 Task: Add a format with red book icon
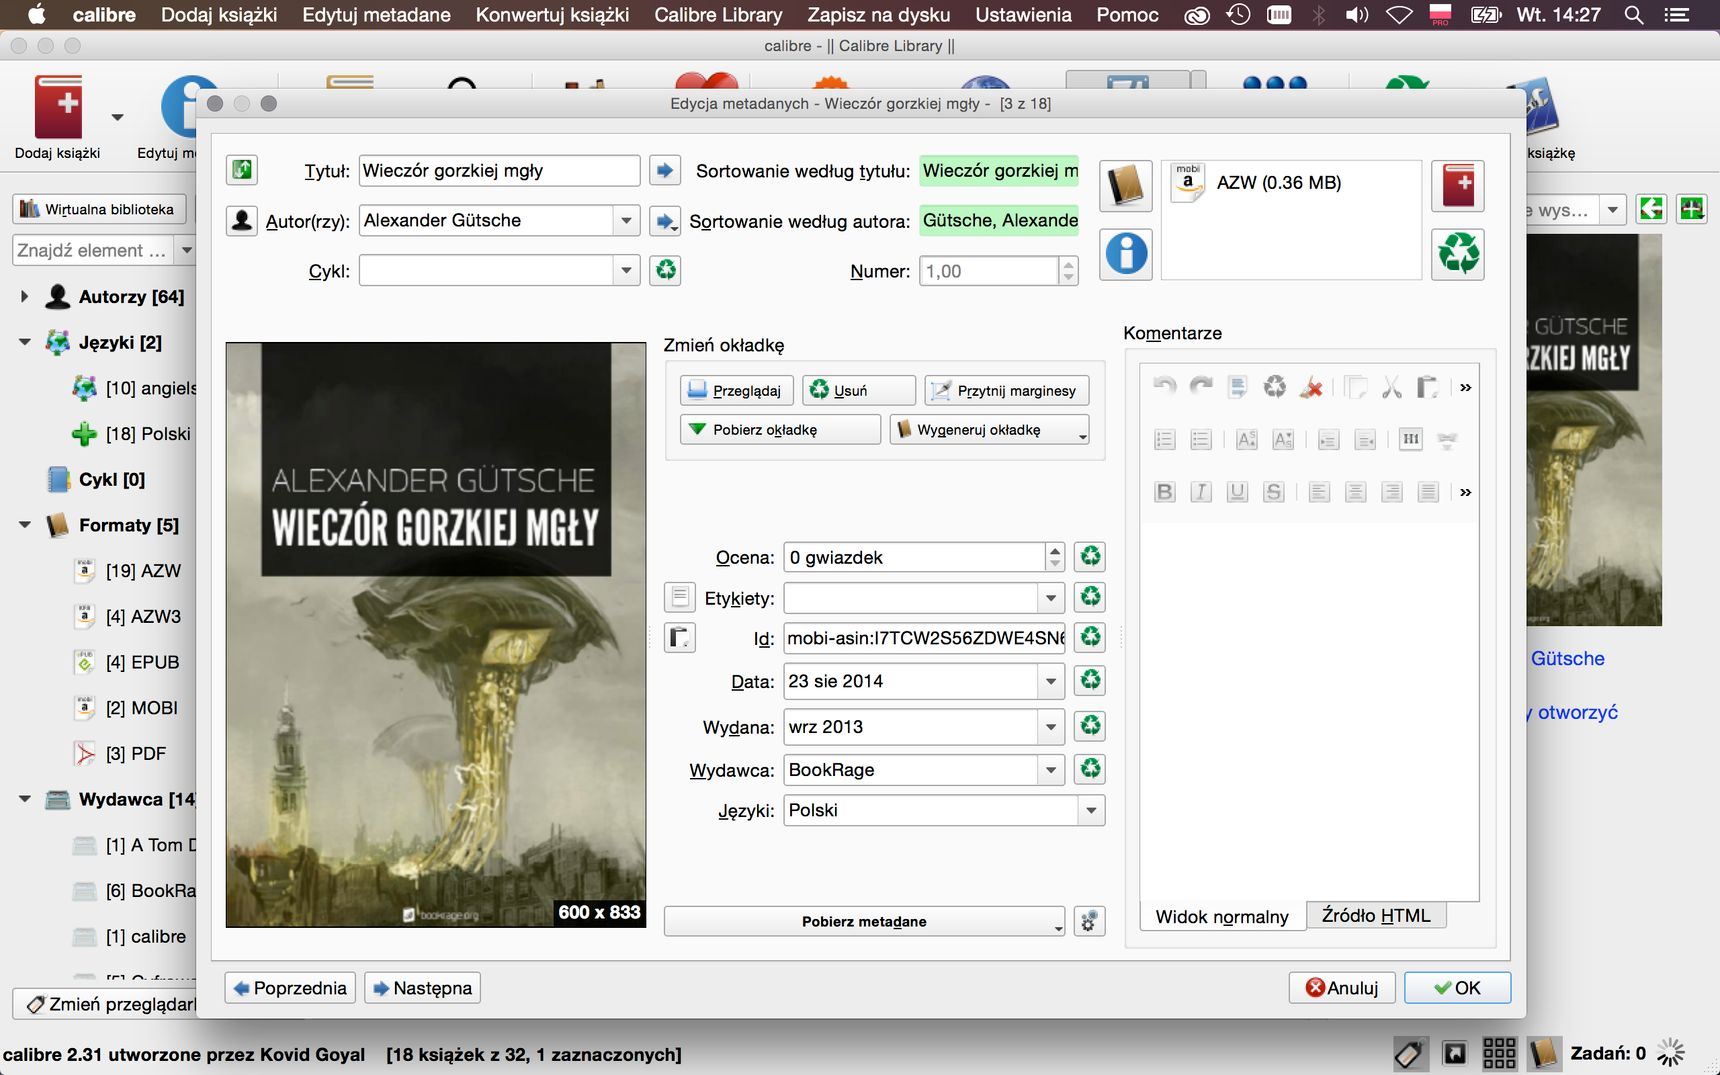coord(1458,186)
